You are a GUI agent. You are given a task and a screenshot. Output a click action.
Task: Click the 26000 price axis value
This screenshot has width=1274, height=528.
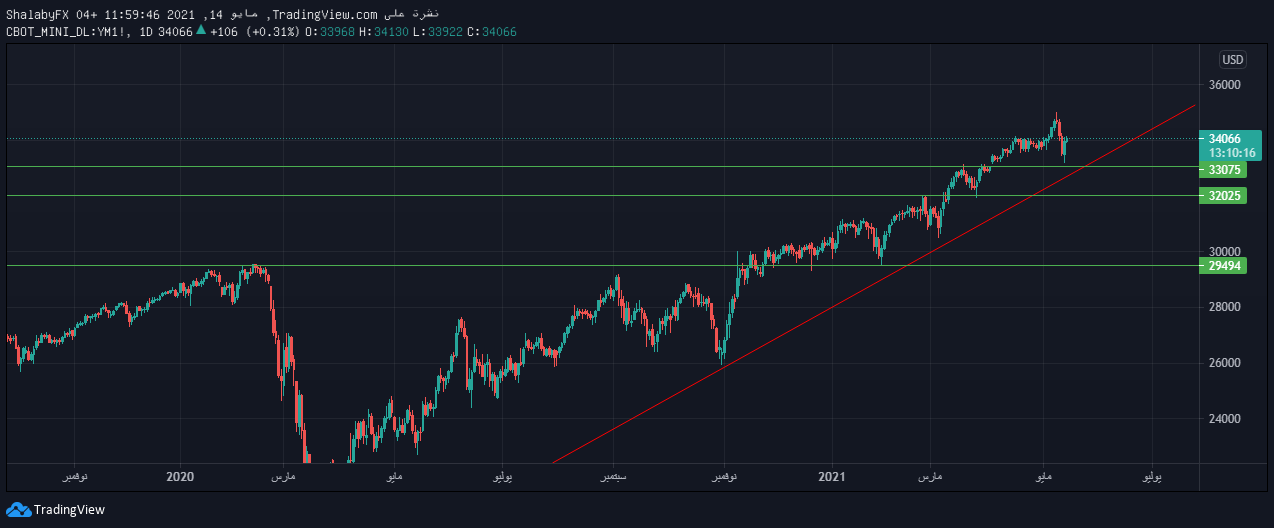tap(1224, 363)
